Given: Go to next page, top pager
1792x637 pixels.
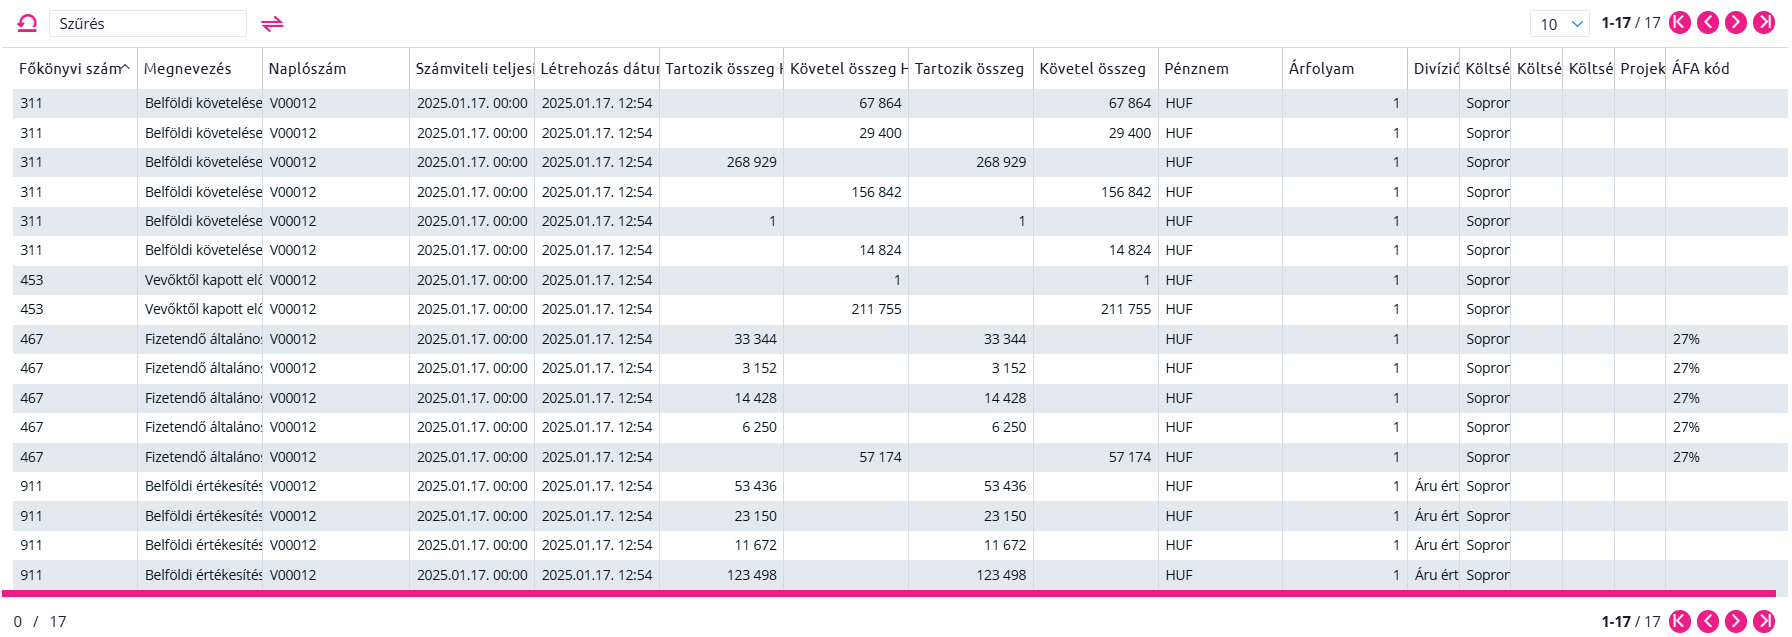Looking at the screenshot, I should (1736, 23).
